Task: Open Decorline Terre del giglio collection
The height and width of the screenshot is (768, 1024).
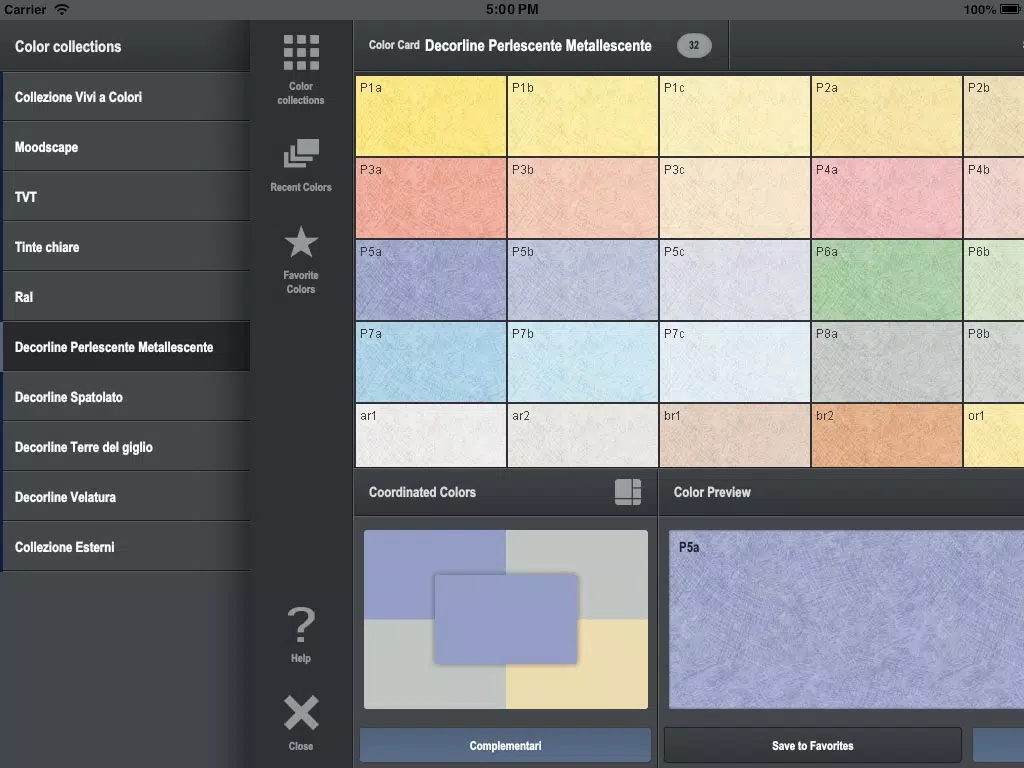Action: (126, 447)
